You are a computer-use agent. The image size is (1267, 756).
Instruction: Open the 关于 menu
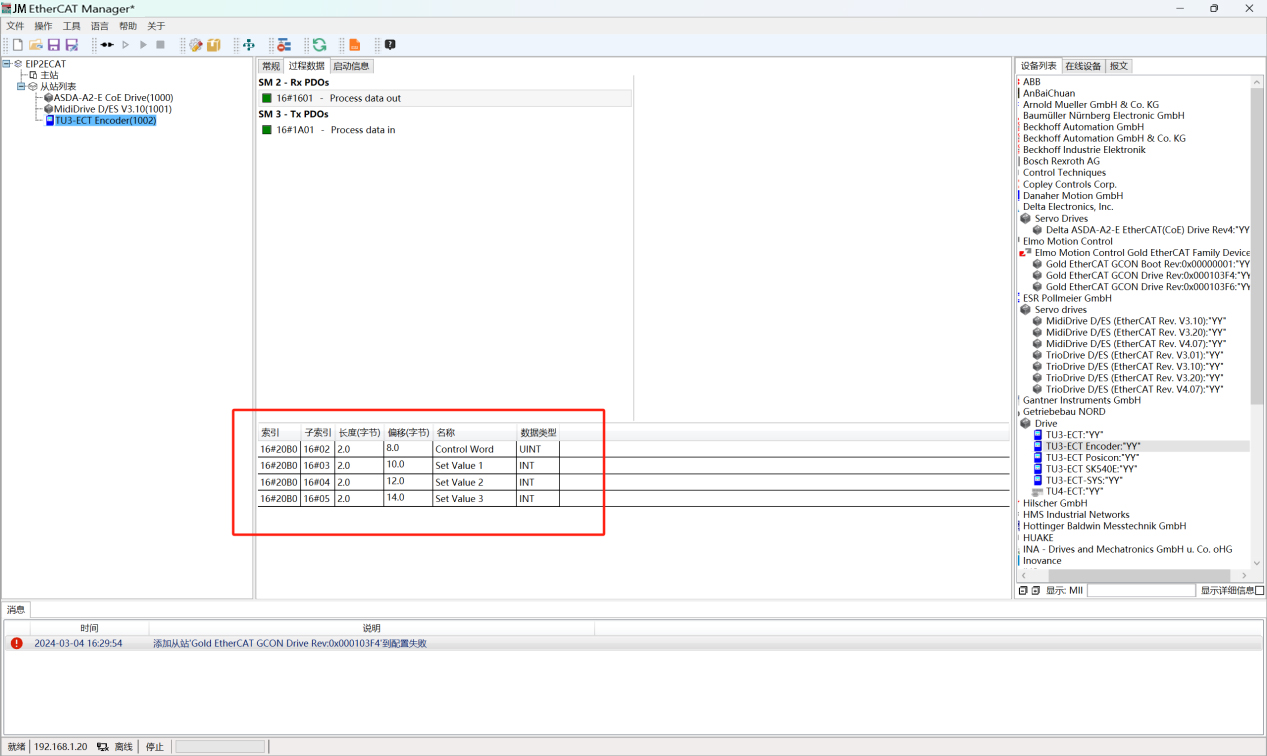(x=156, y=26)
